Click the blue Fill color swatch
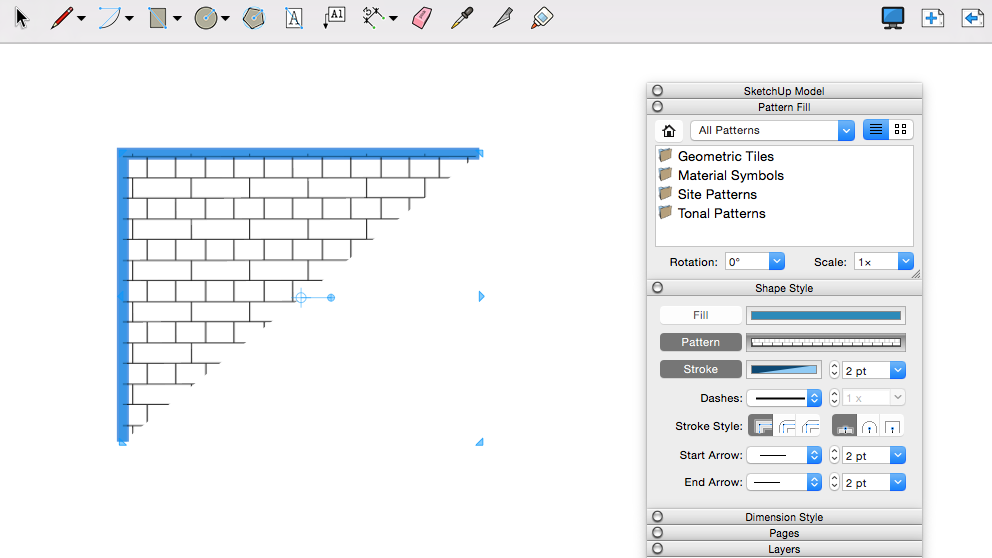Image resolution: width=992 pixels, height=558 pixels. [825, 315]
